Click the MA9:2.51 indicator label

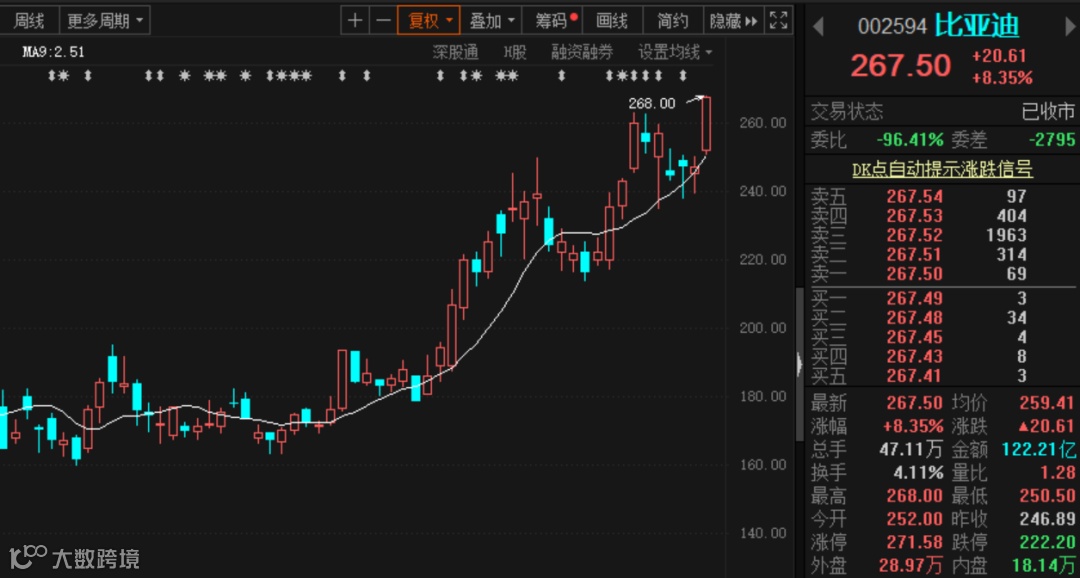(x=53, y=52)
